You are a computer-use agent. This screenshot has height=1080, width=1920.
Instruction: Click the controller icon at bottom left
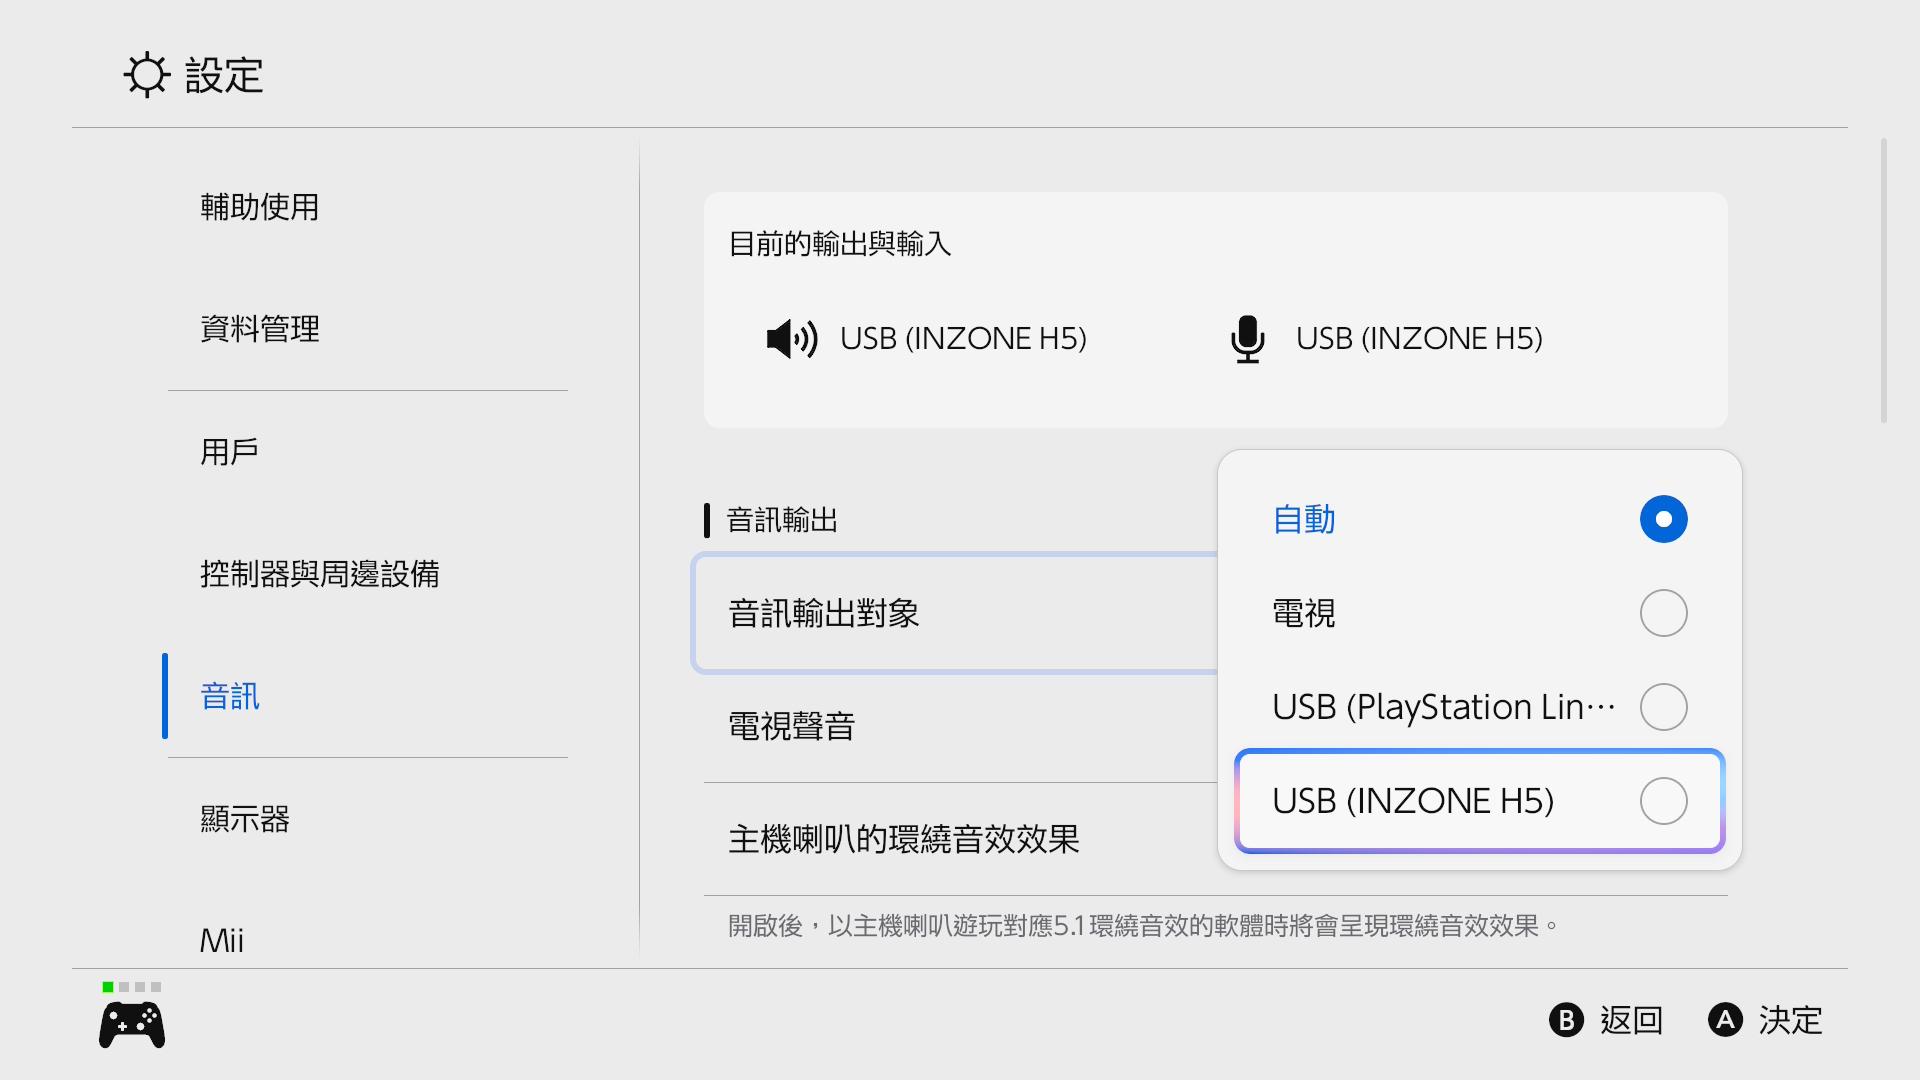click(x=132, y=1025)
